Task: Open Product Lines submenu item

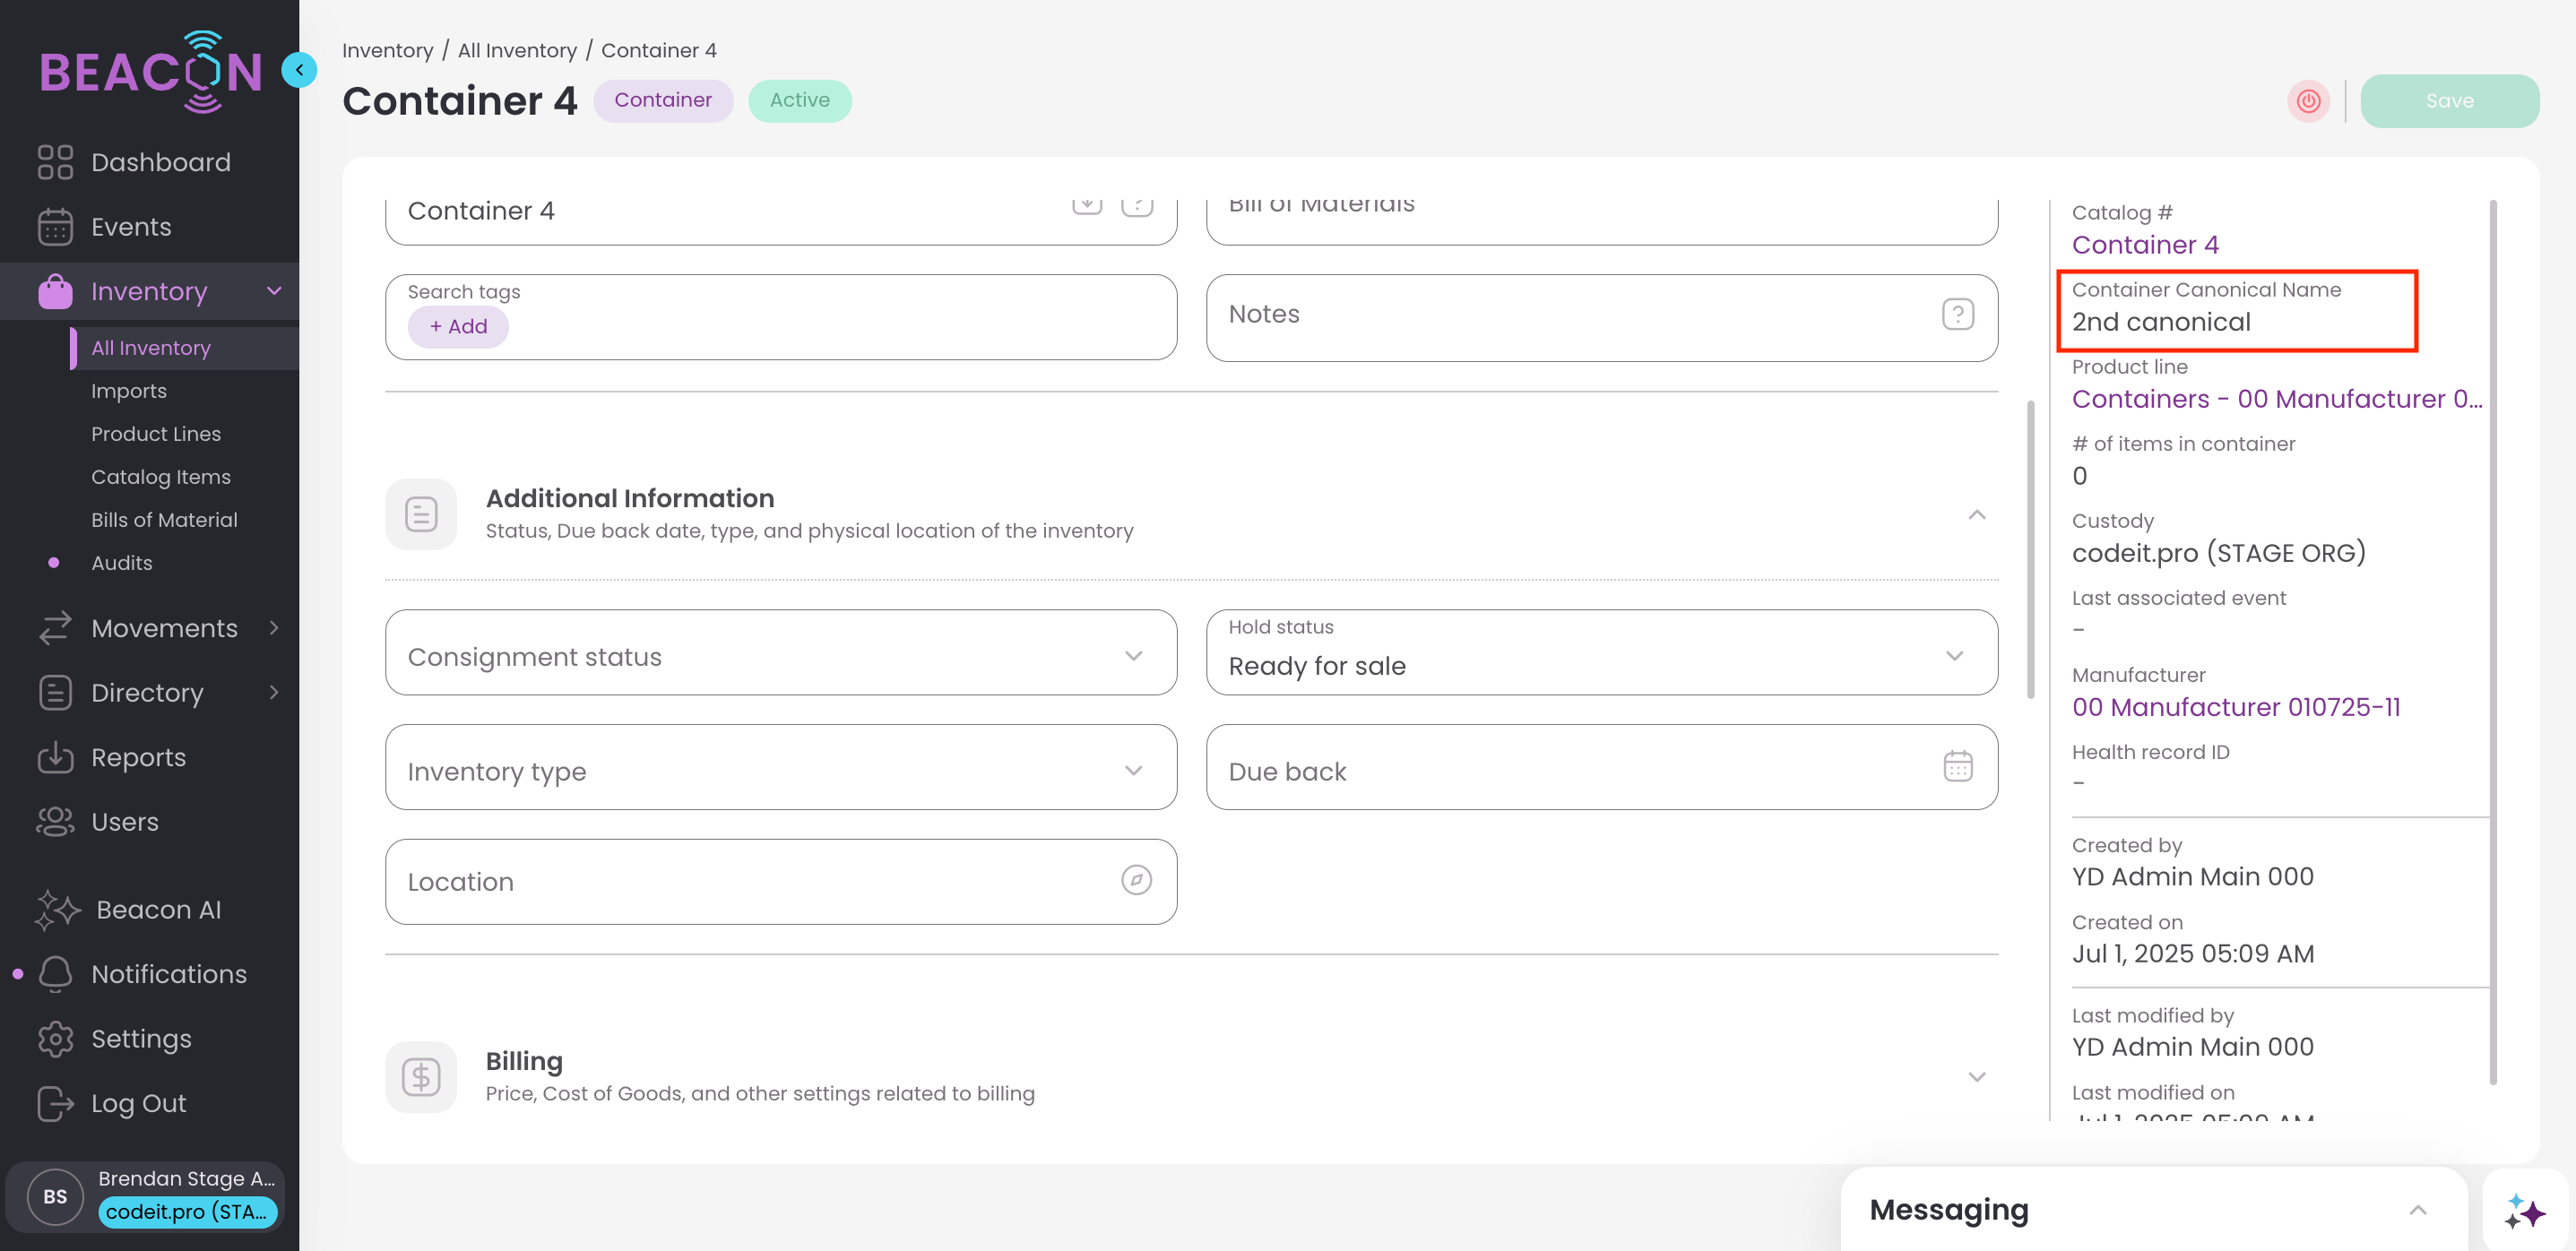Action: pyautogui.click(x=156, y=434)
